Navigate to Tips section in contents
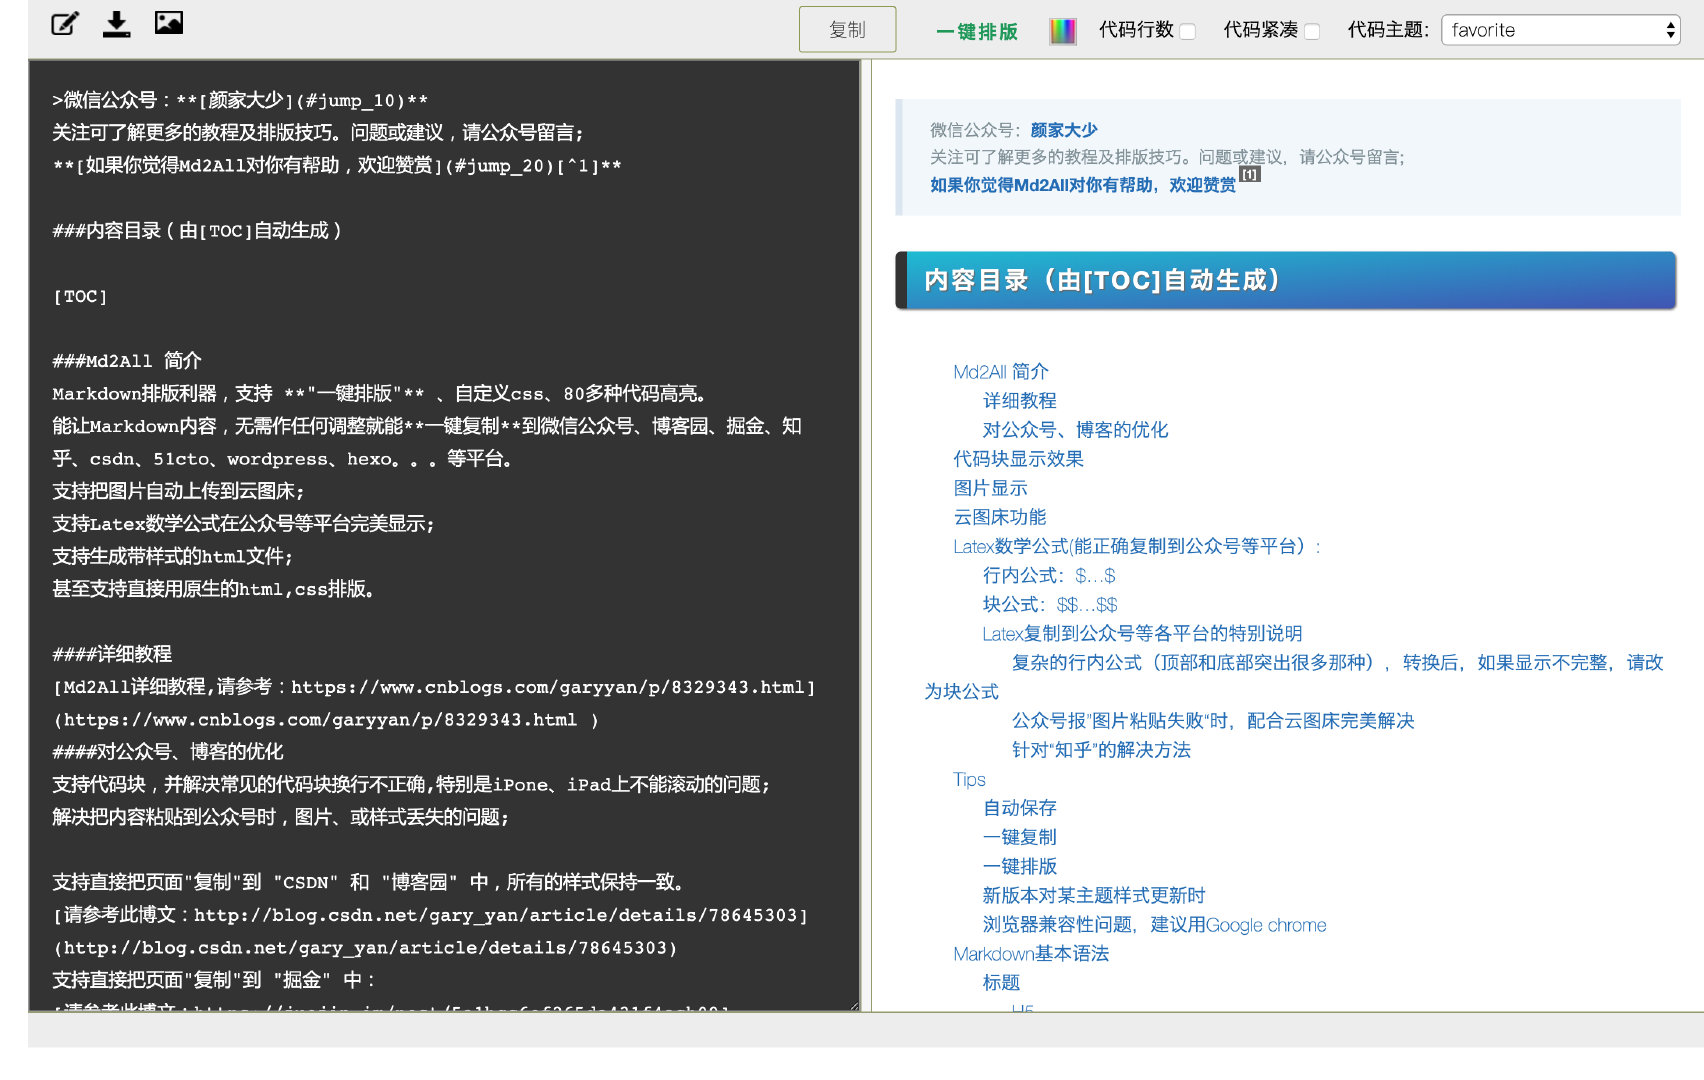The image size is (1704, 1080). pos(969,779)
